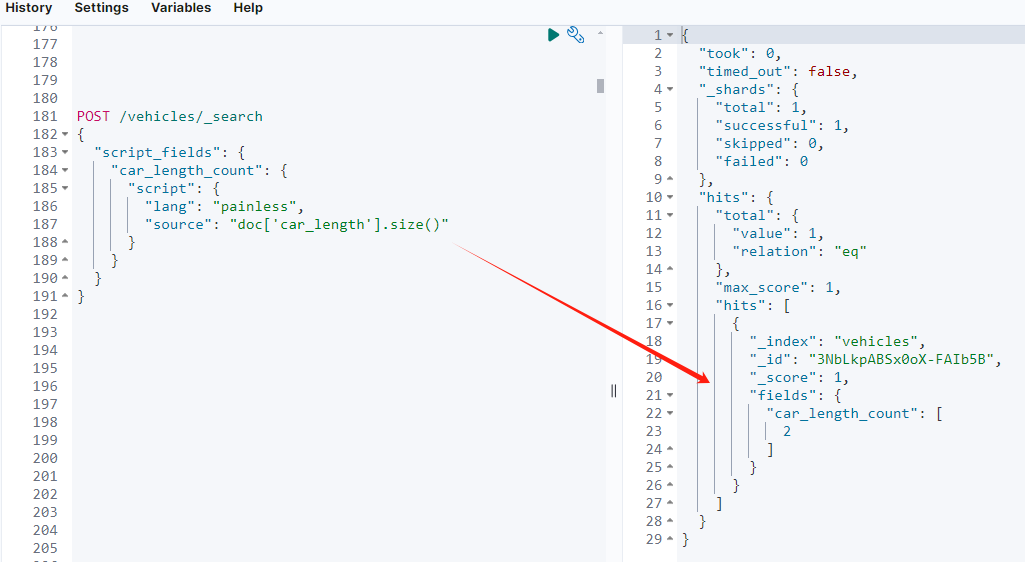Image resolution: width=1025 pixels, height=562 pixels.
Task: Collapse response root object at line 1
Action: 670,35
